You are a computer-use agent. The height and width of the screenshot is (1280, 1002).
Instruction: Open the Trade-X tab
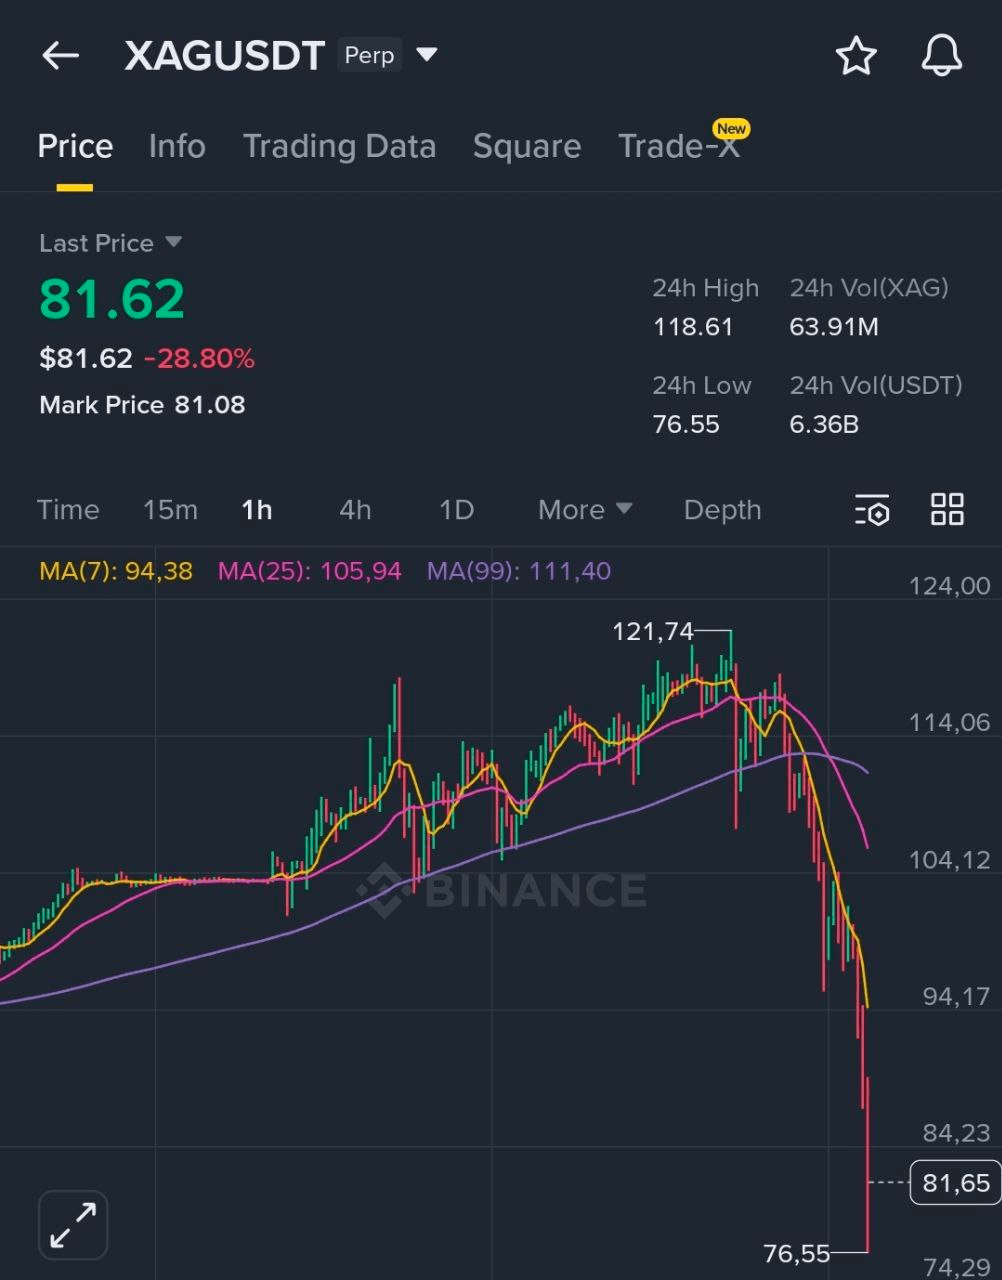pos(680,147)
